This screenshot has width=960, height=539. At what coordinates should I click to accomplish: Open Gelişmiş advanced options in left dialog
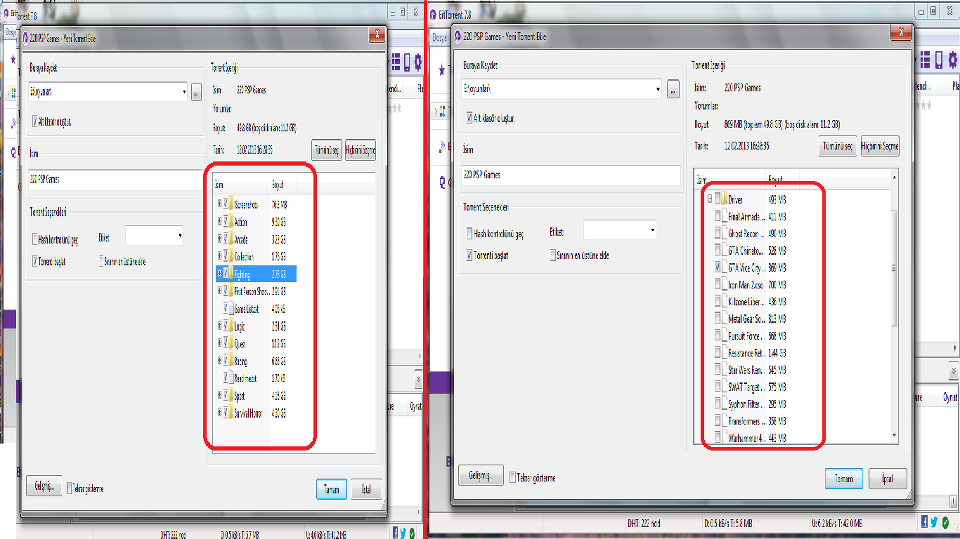pos(44,486)
